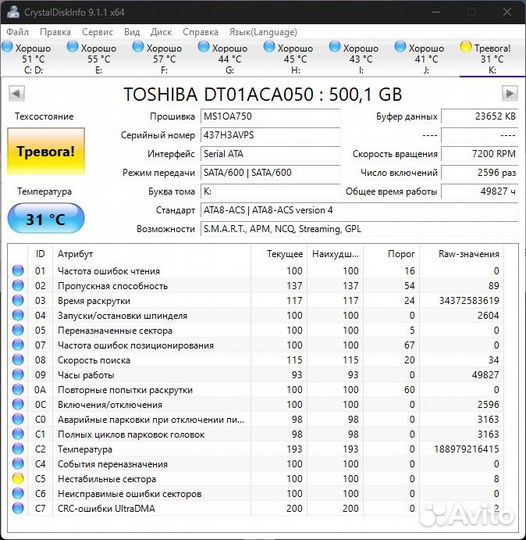Click status icon of Запуски/остановки шпинделя row
526x540 pixels.
click(x=18, y=315)
